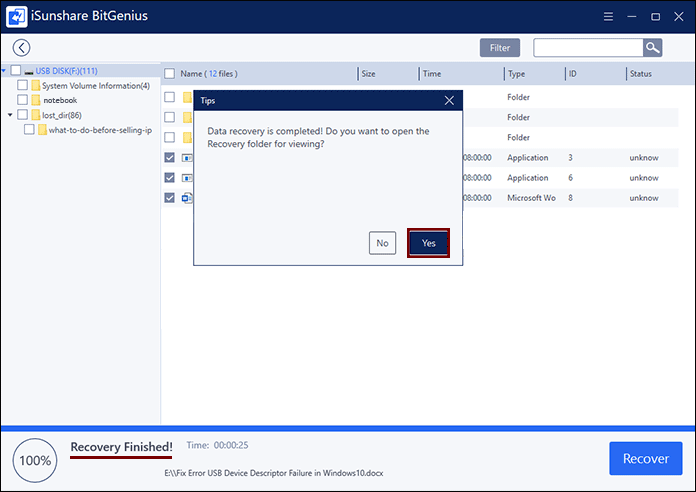Screen dimensions: 696x492
Task: Click the file icon in ID 6 row
Action: point(187,178)
